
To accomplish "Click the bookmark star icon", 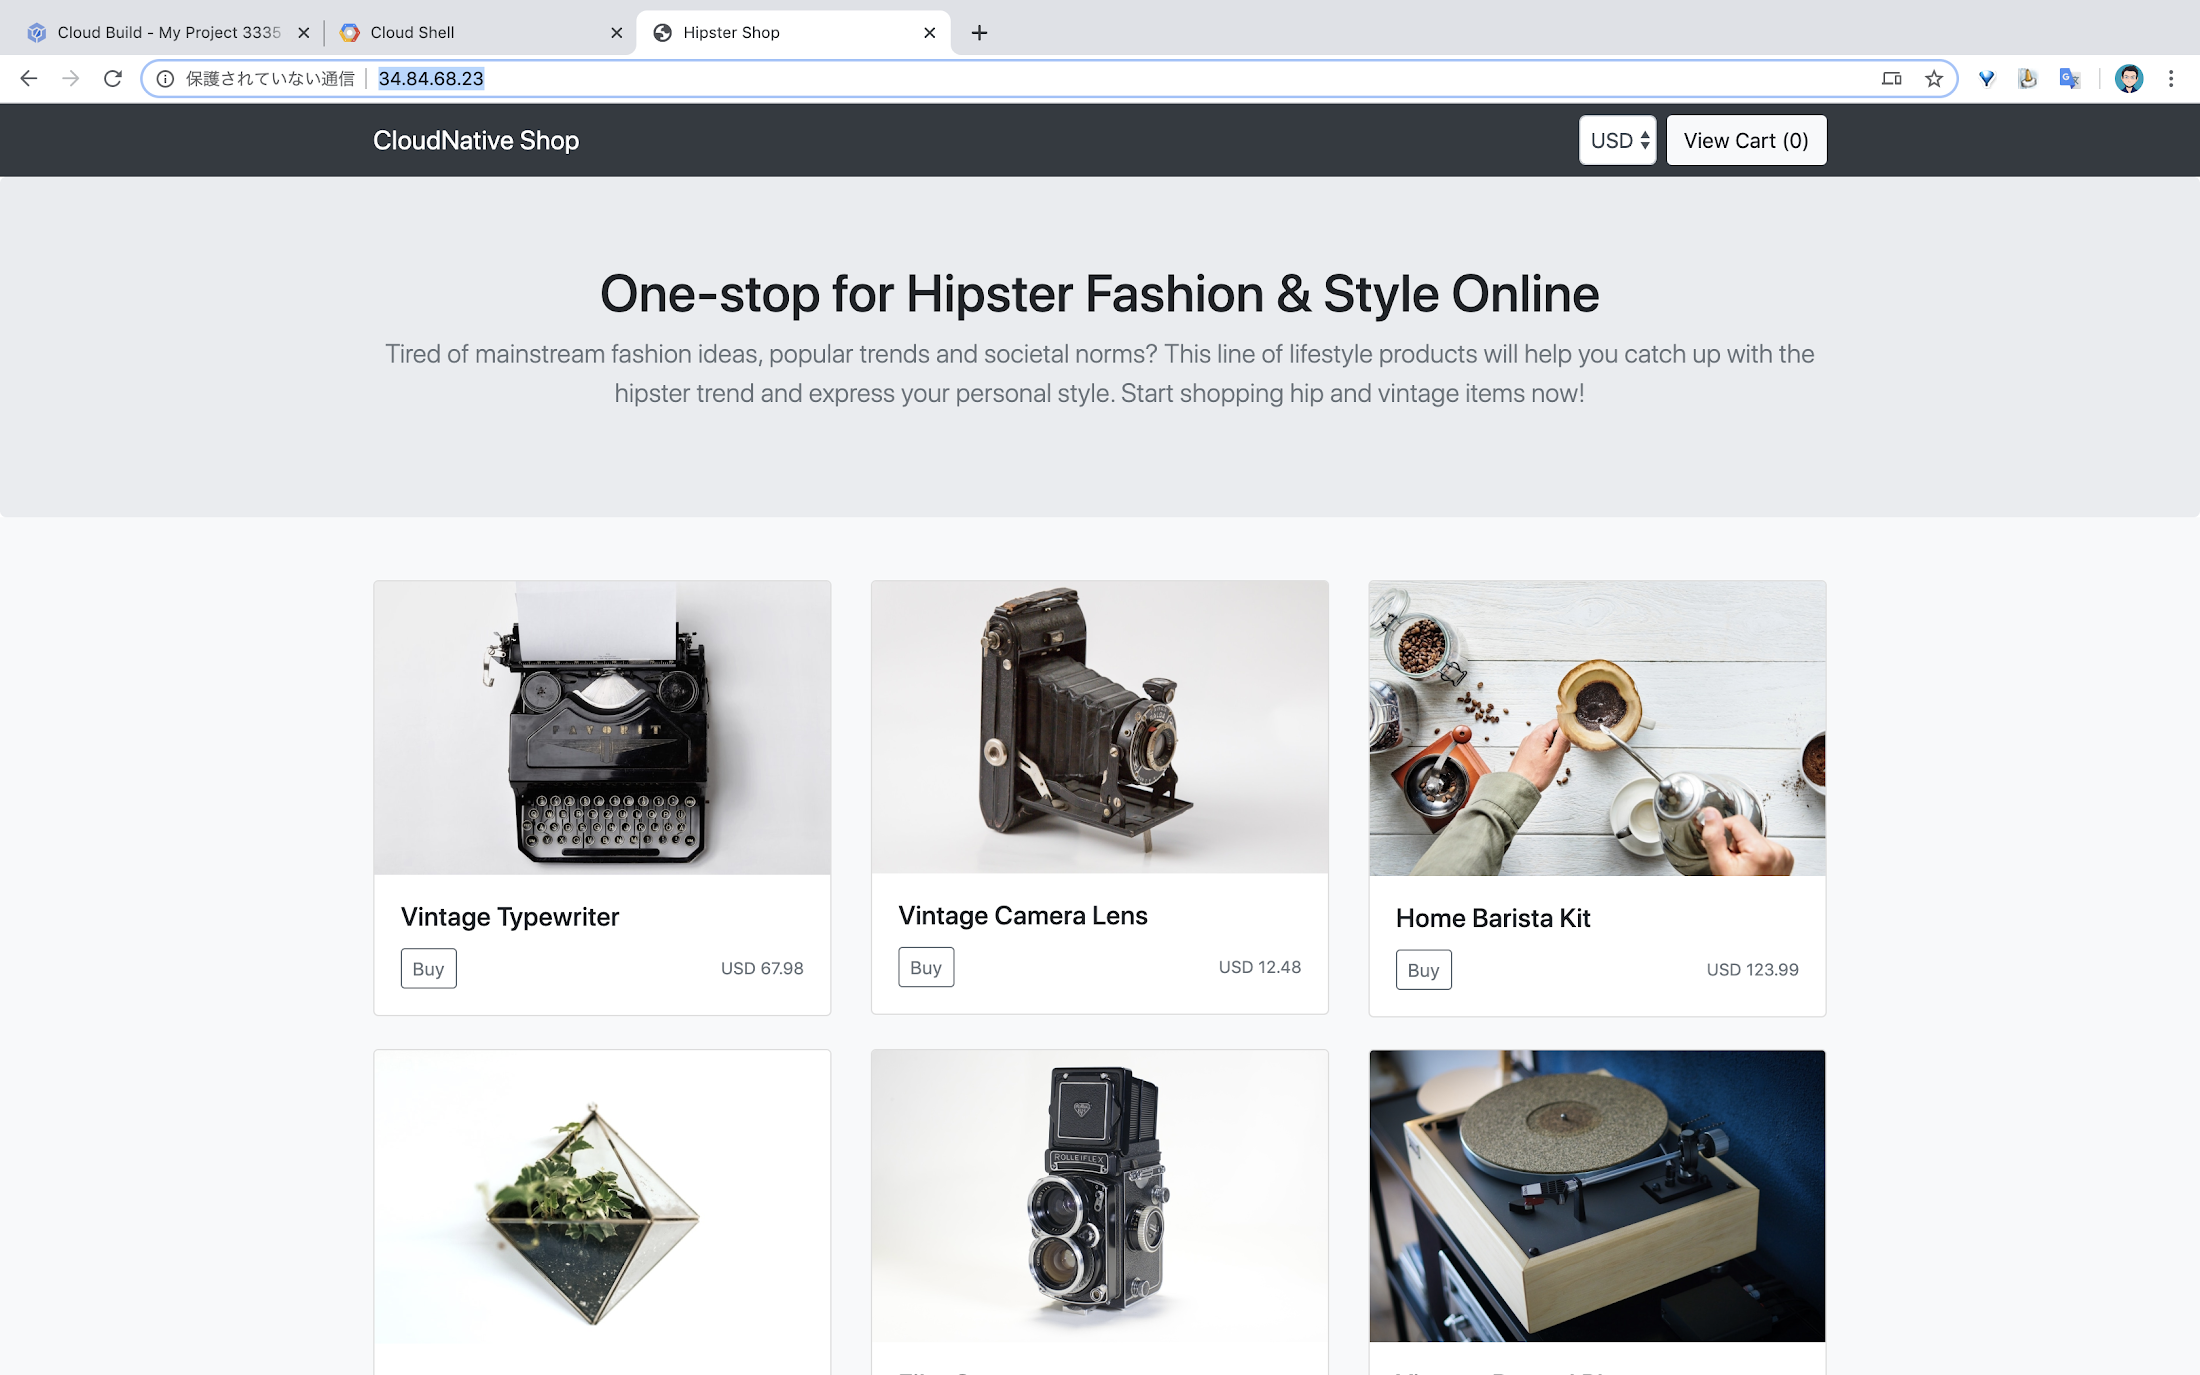I will click(x=1934, y=78).
